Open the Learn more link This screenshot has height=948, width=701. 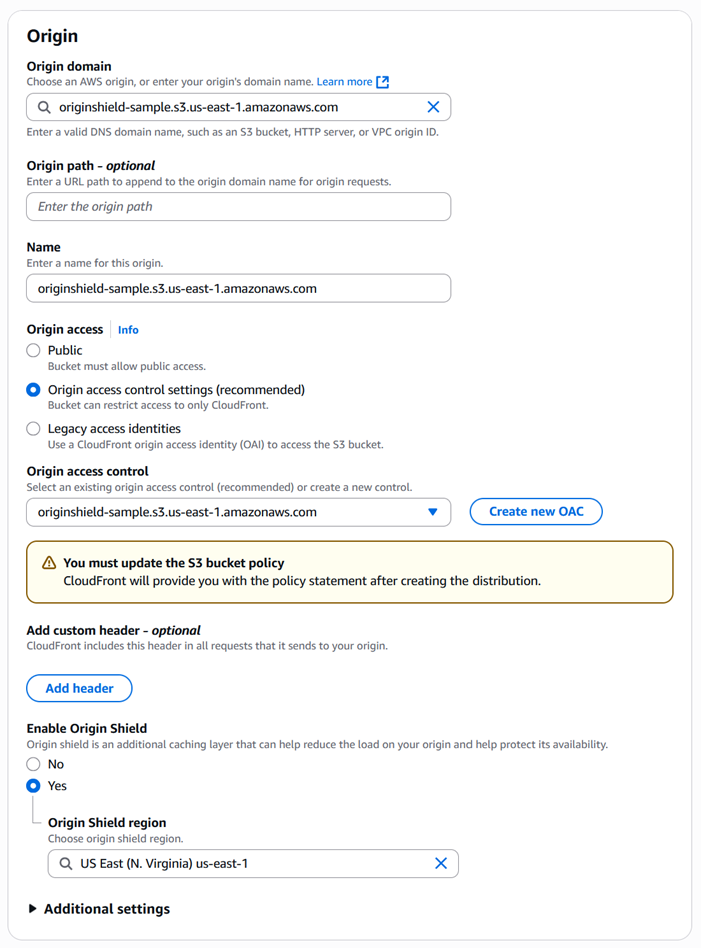tap(345, 82)
